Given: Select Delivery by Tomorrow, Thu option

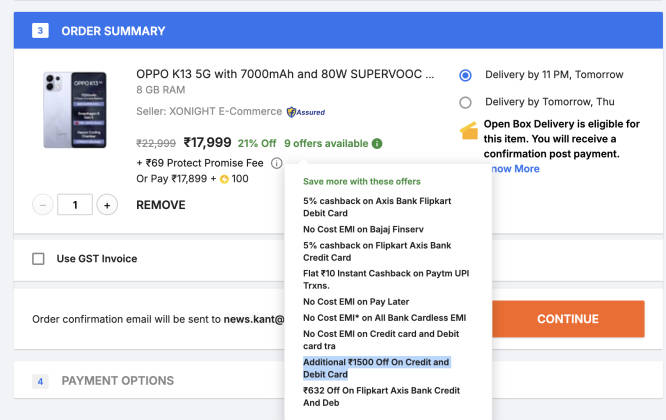Looking at the screenshot, I should coord(466,102).
